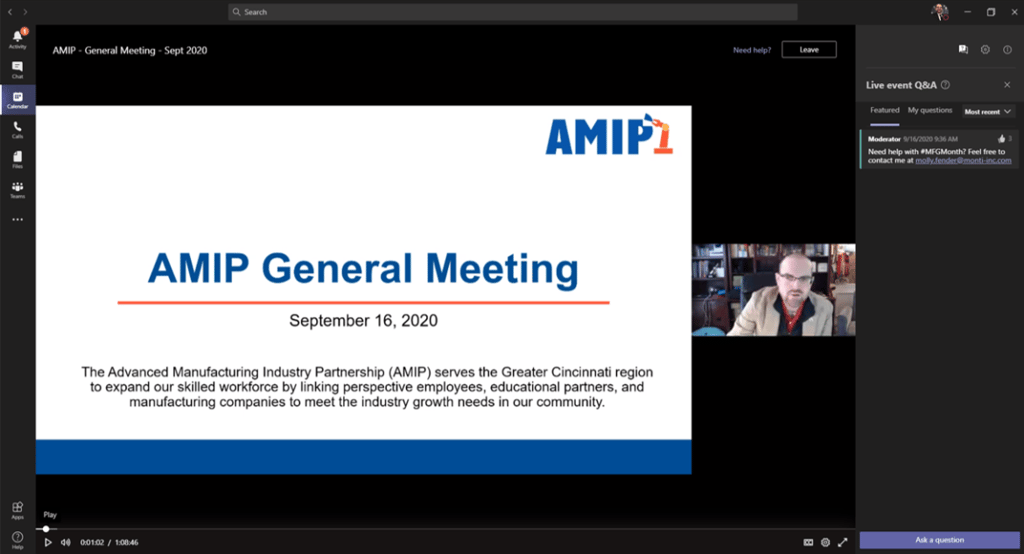Toggle the Q&A panel icon

coord(963,50)
